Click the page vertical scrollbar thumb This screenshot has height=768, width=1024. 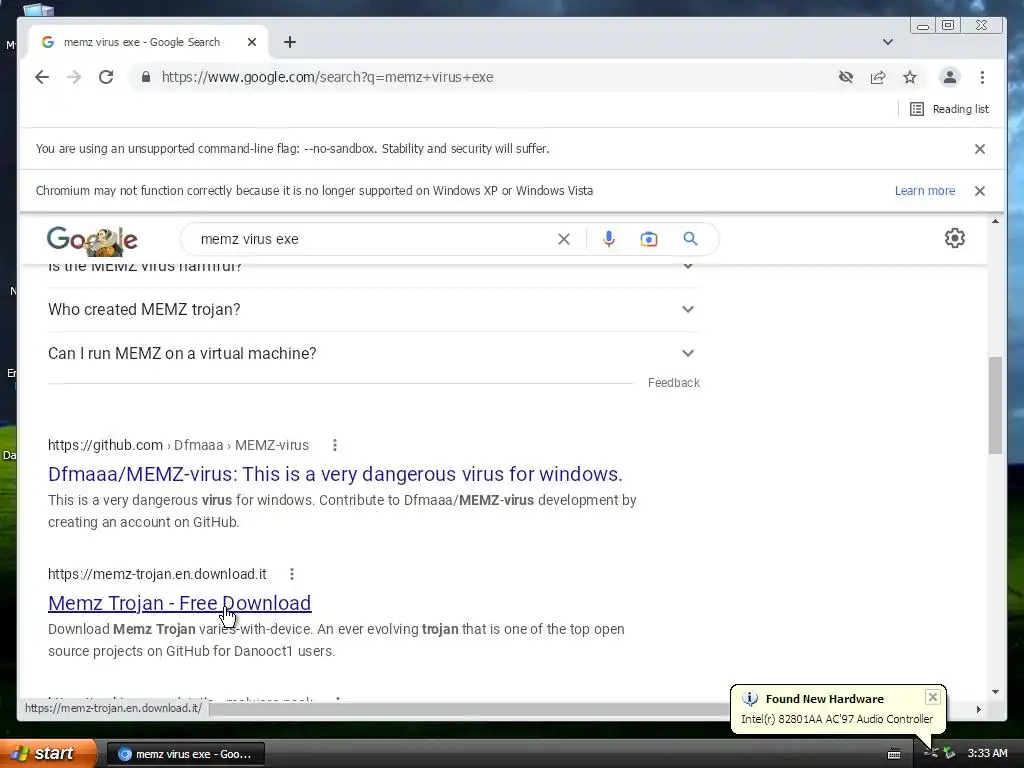pyautogui.click(x=995, y=405)
